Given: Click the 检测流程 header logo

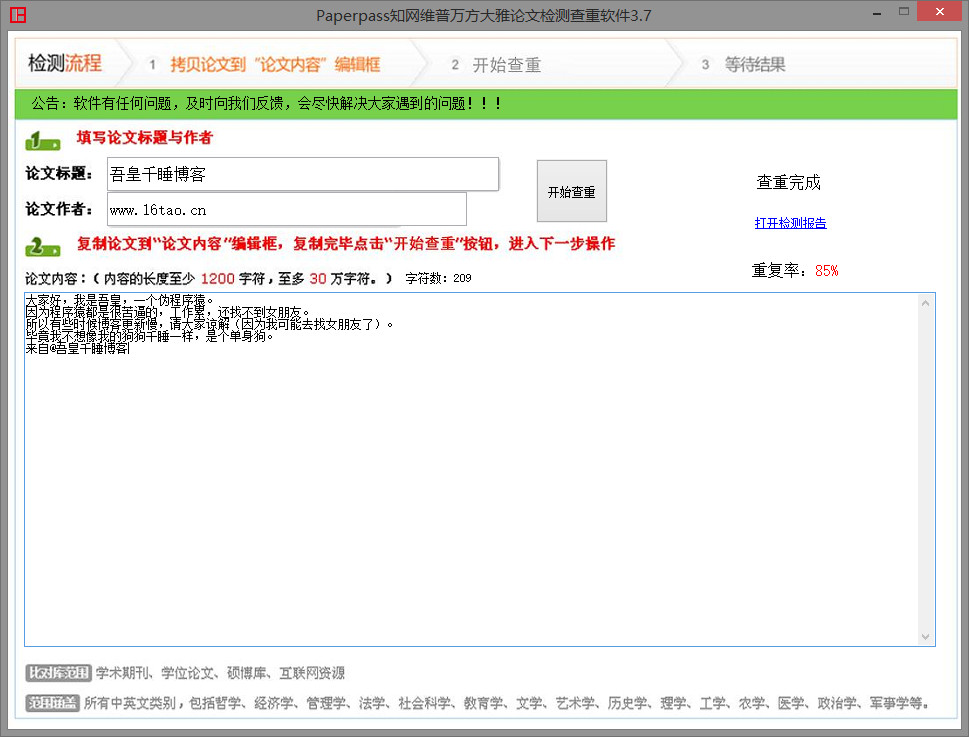Looking at the screenshot, I should (x=65, y=64).
